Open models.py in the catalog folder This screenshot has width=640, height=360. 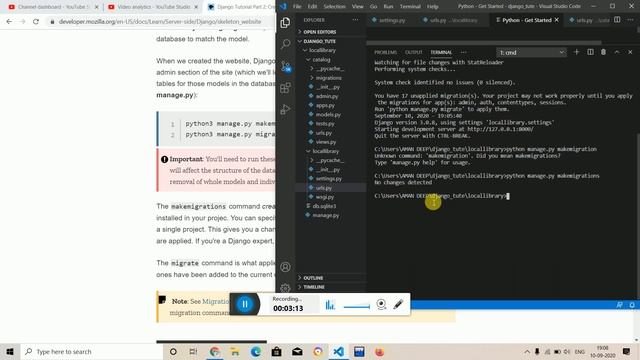[x=328, y=115]
